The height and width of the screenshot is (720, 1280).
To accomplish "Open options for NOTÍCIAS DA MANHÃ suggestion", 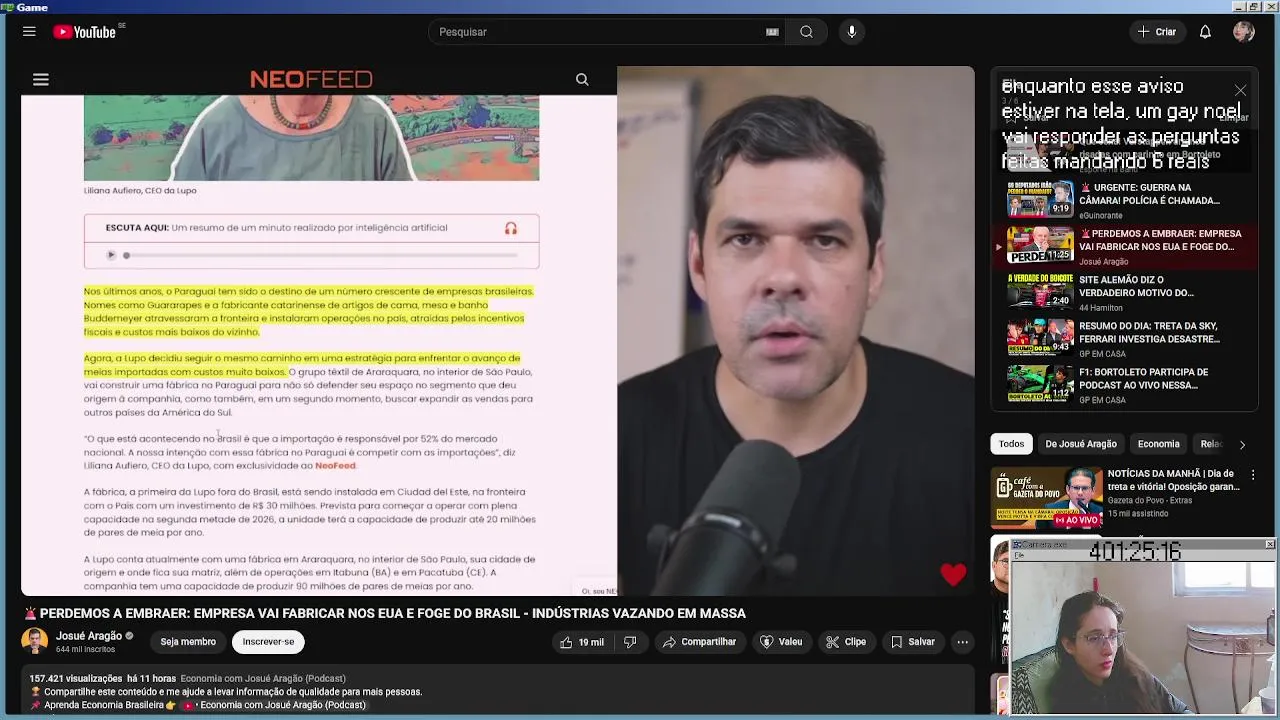I will click(1253, 476).
